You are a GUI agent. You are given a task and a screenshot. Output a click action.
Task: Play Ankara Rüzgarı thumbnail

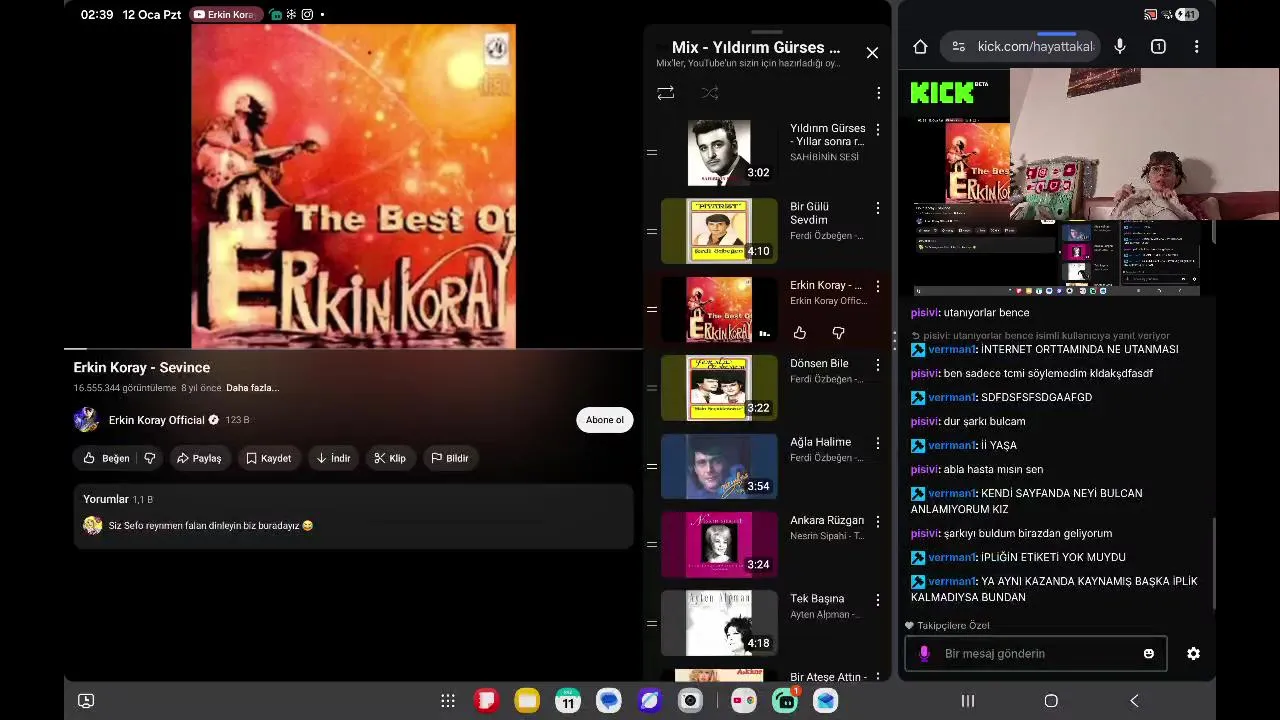pyautogui.click(x=719, y=545)
